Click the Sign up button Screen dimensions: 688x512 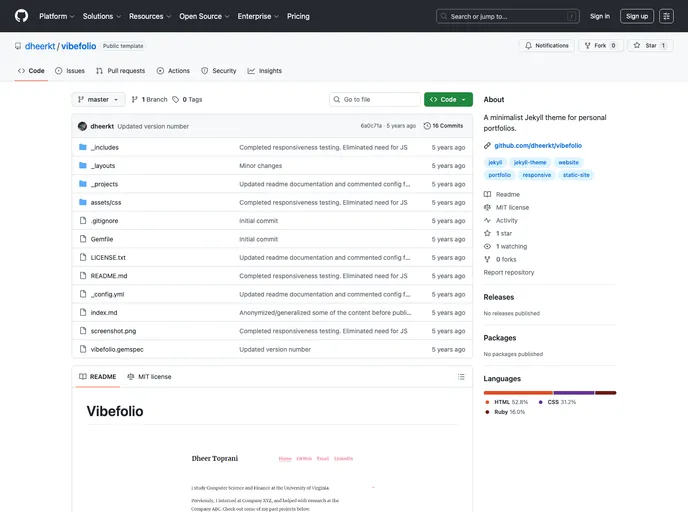pos(637,16)
